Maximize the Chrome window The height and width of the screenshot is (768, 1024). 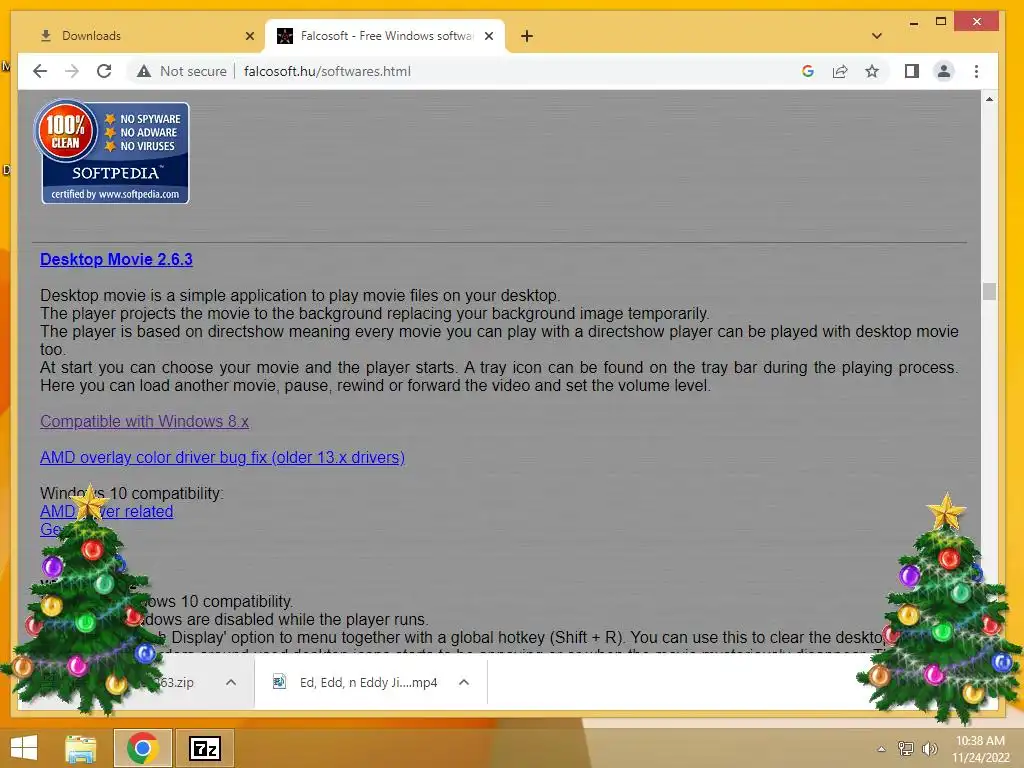[x=941, y=22]
